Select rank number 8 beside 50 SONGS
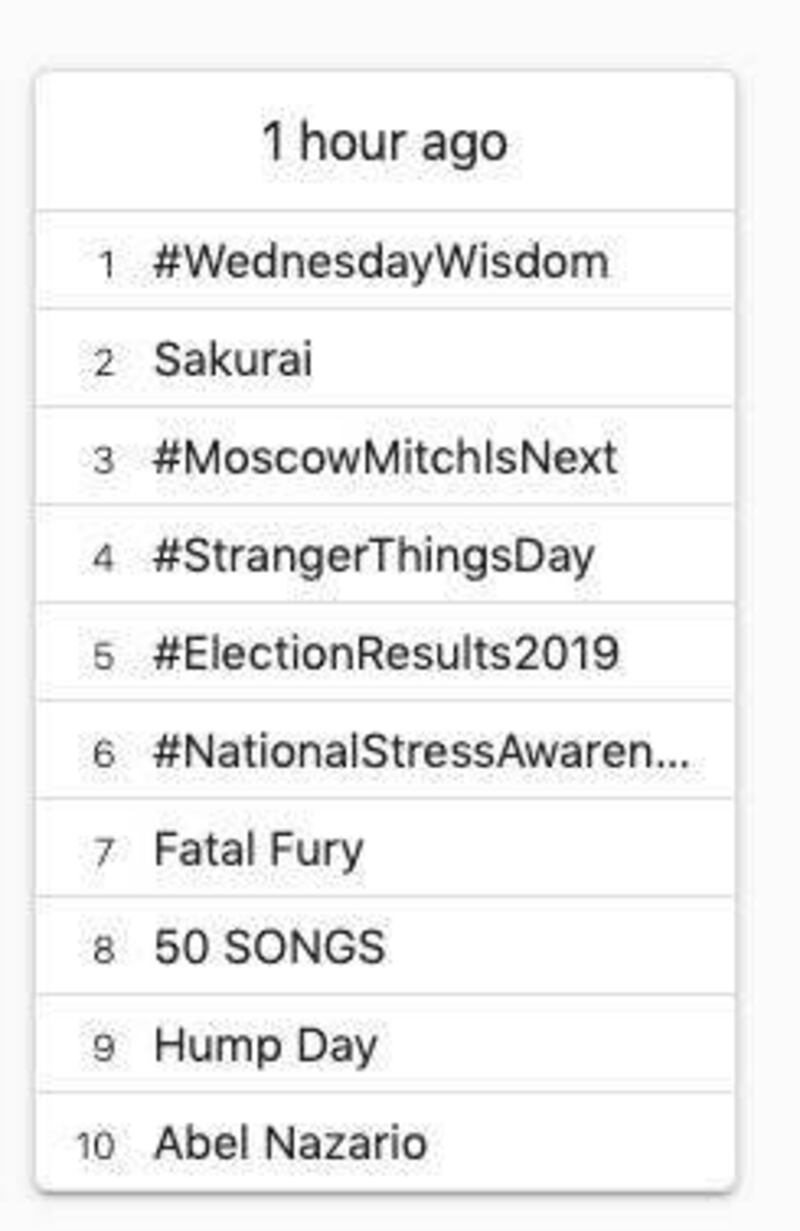 point(104,949)
